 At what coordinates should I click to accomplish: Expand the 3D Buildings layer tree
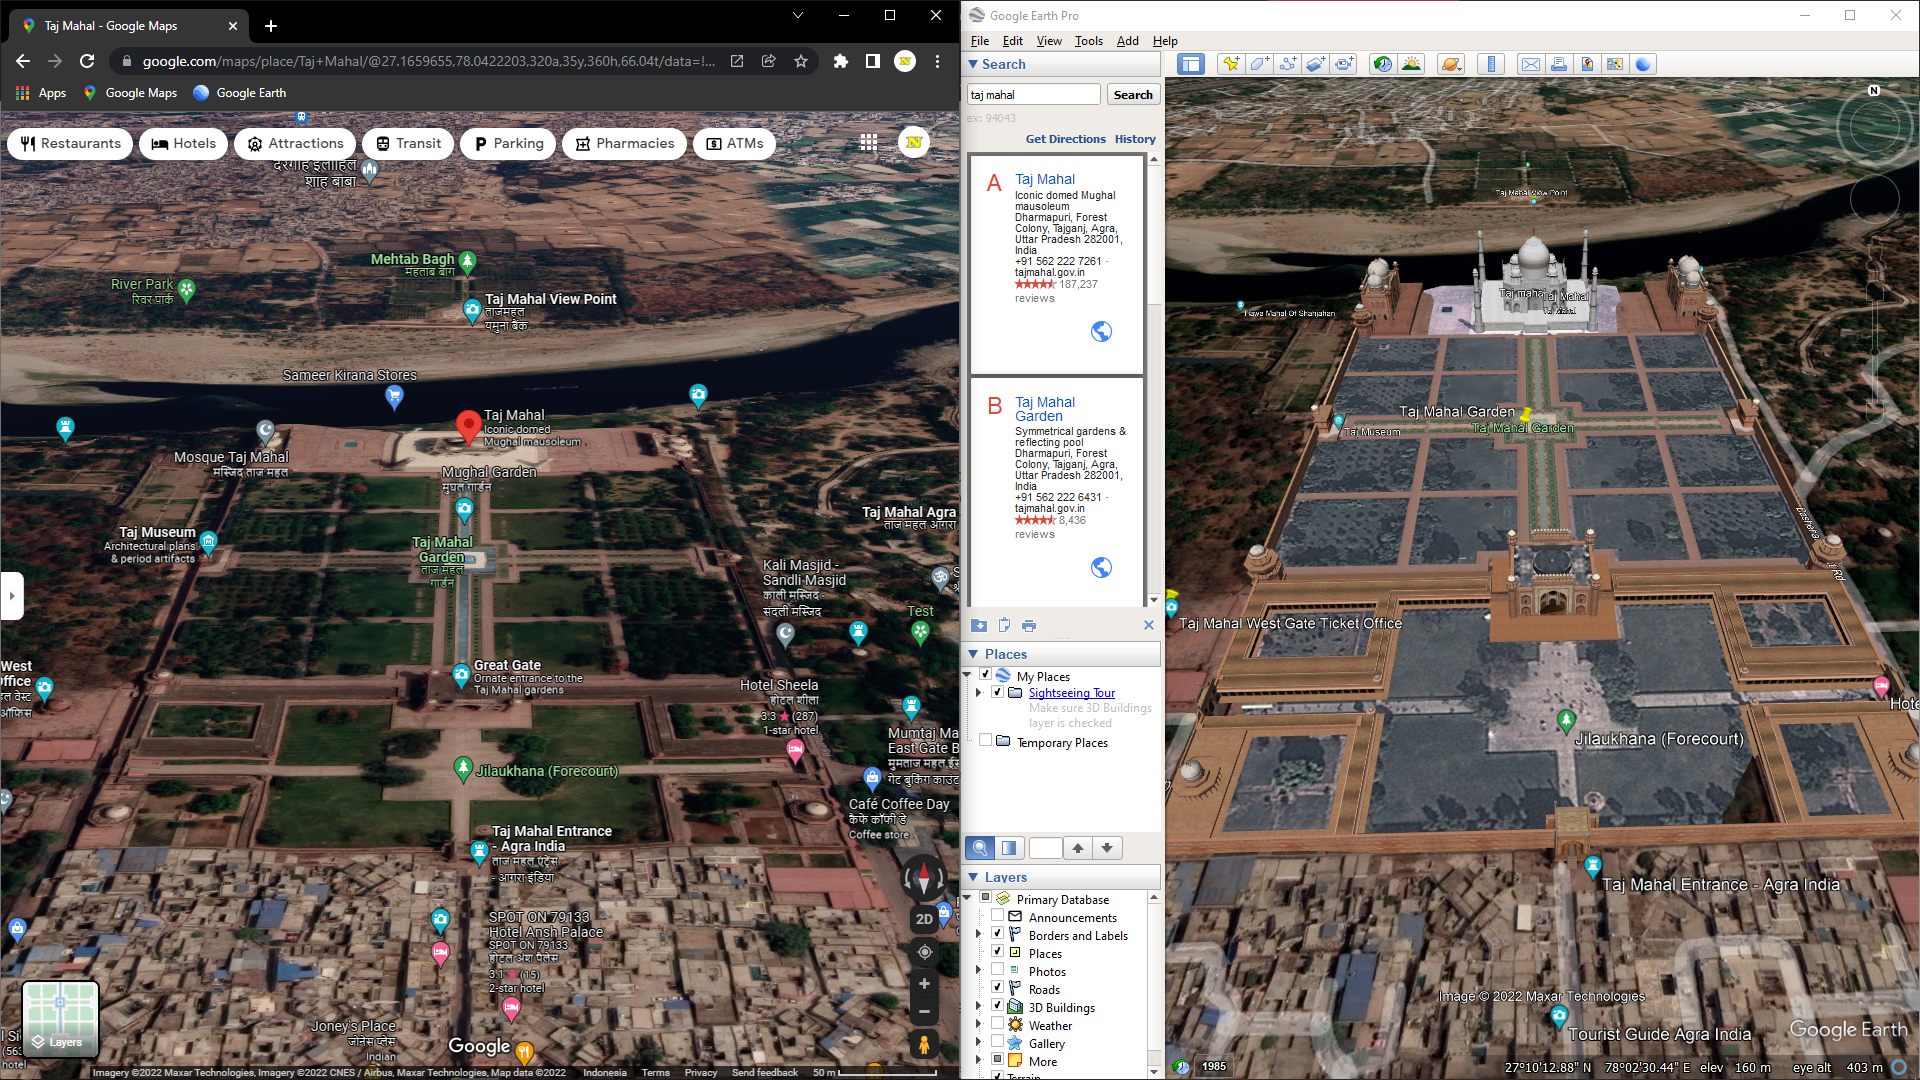point(978,1006)
